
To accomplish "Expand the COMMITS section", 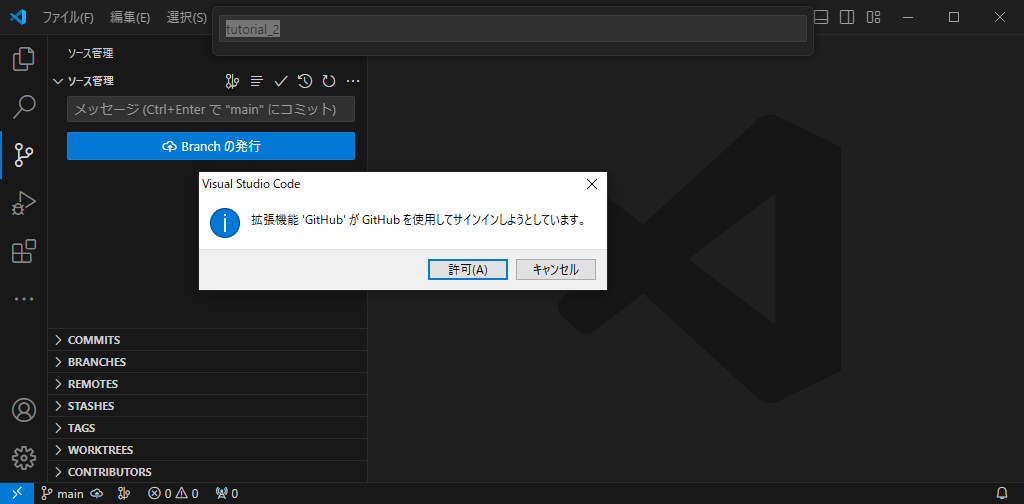I will pos(207,340).
